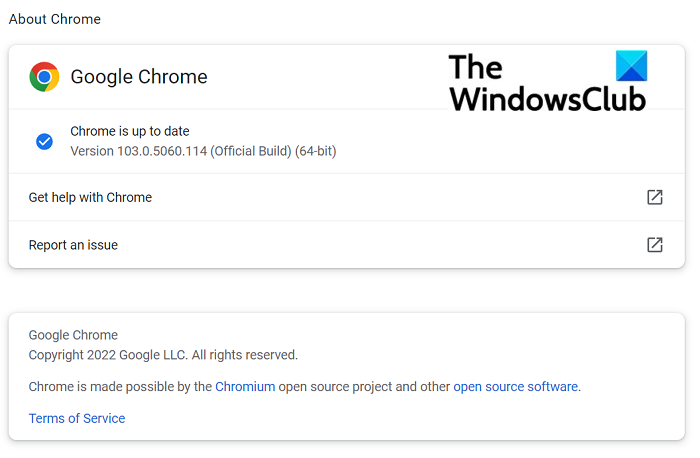
Task: Select the Report an issue row
Action: coord(73,245)
